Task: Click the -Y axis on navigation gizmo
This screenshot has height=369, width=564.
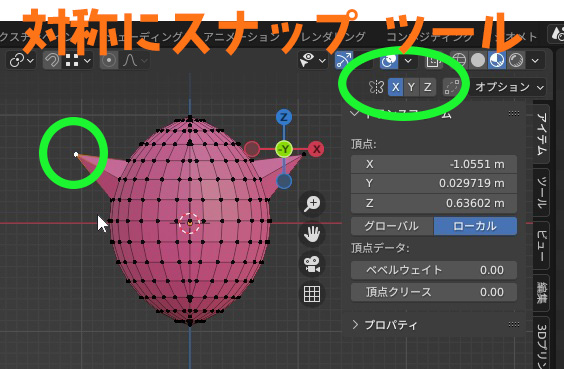Action: [284, 149]
